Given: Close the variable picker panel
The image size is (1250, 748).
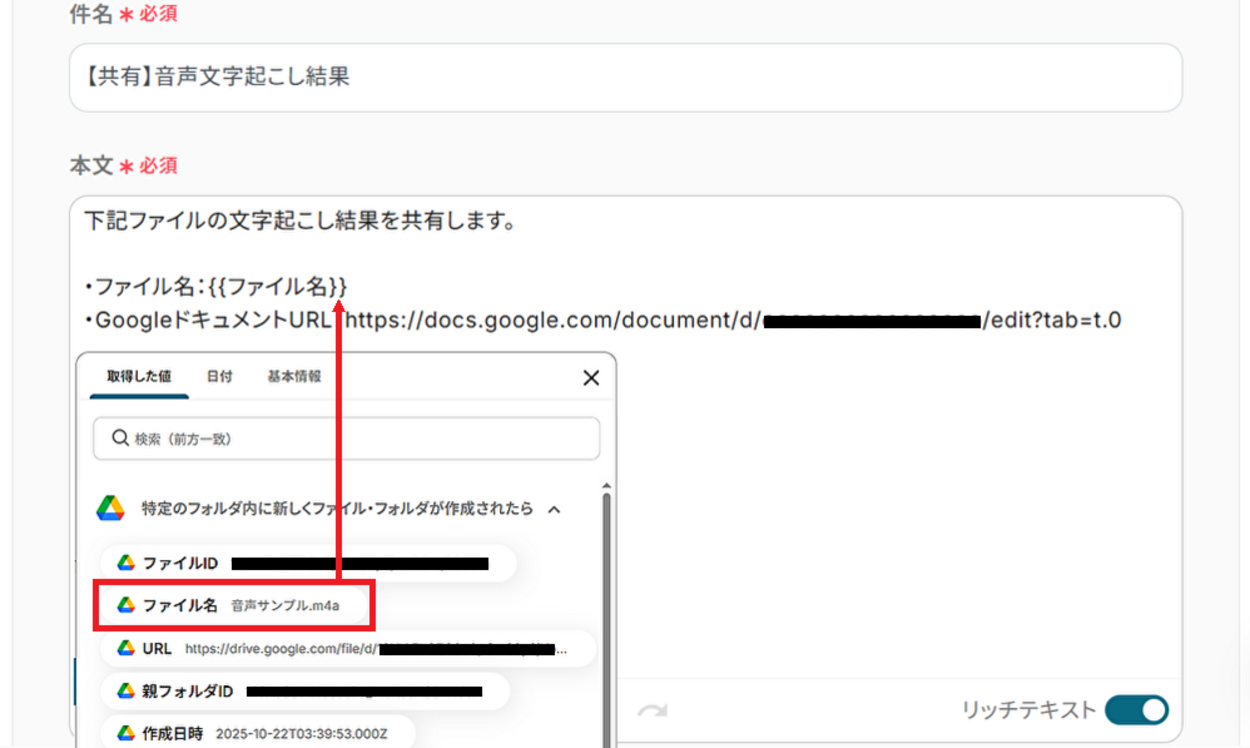Looking at the screenshot, I should click(x=590, y=377).
